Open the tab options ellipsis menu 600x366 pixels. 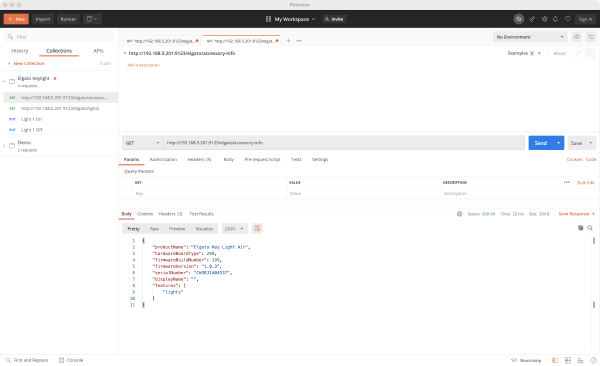point(299,41)
